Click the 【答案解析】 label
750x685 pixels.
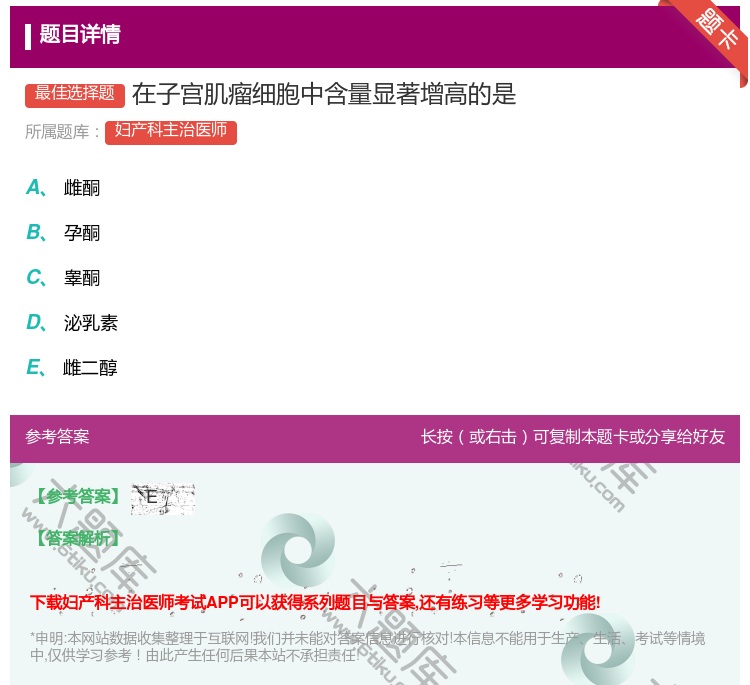point(78,539)
